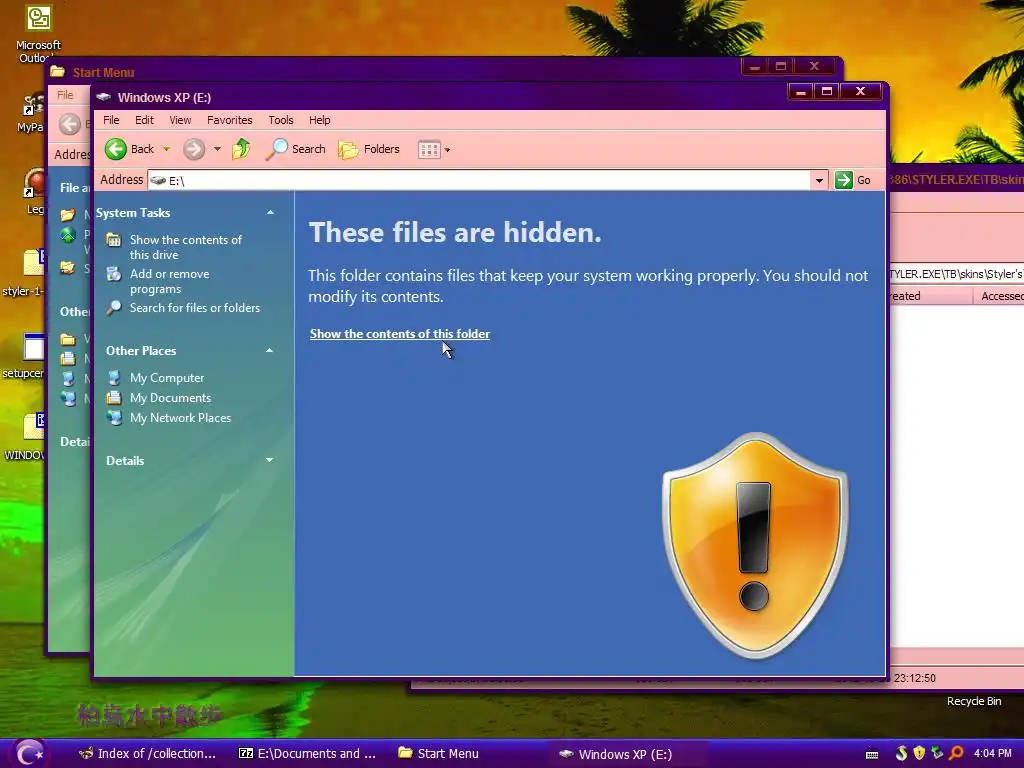This screenshot has height=768, width=1024.
Task: Open the Edit menu
Action: 144,120
